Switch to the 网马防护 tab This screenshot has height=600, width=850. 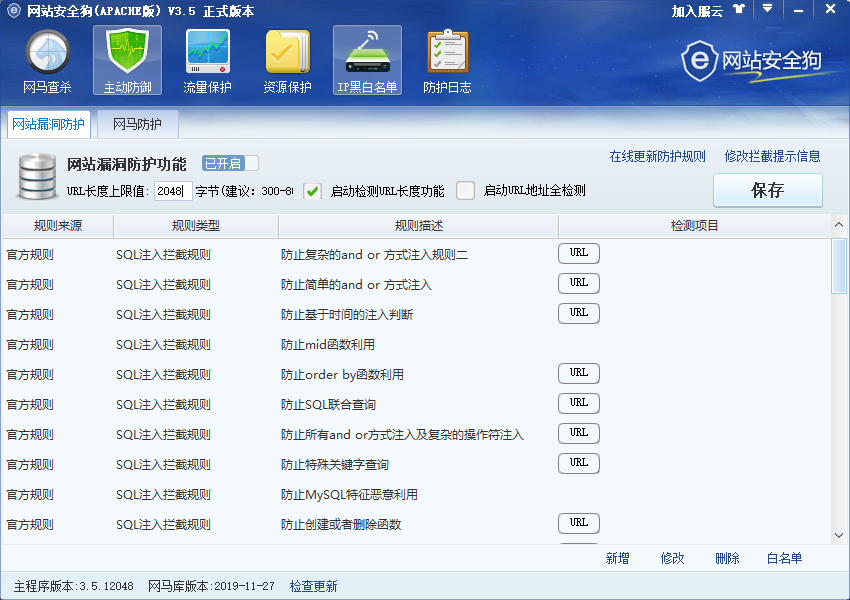(137, 125)
